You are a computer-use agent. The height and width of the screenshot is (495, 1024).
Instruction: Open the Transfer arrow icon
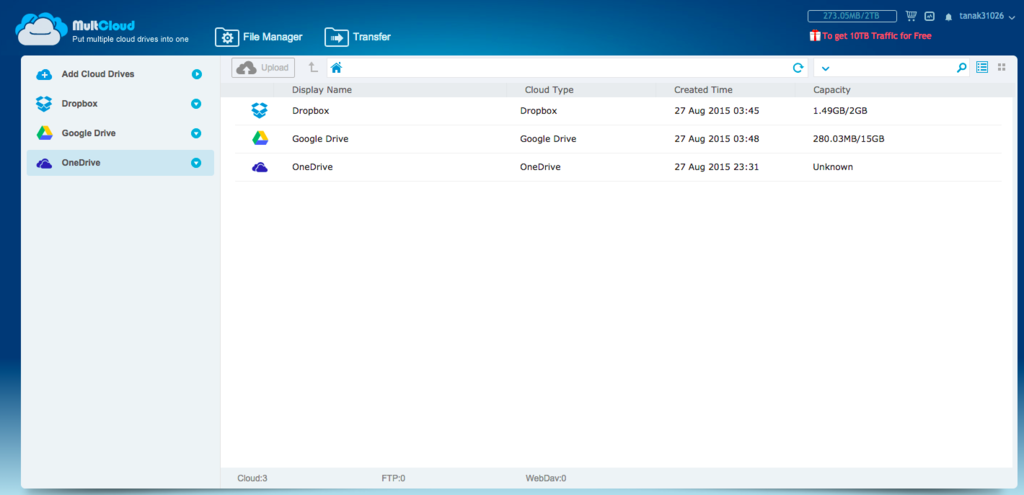(x=336, y=37)
